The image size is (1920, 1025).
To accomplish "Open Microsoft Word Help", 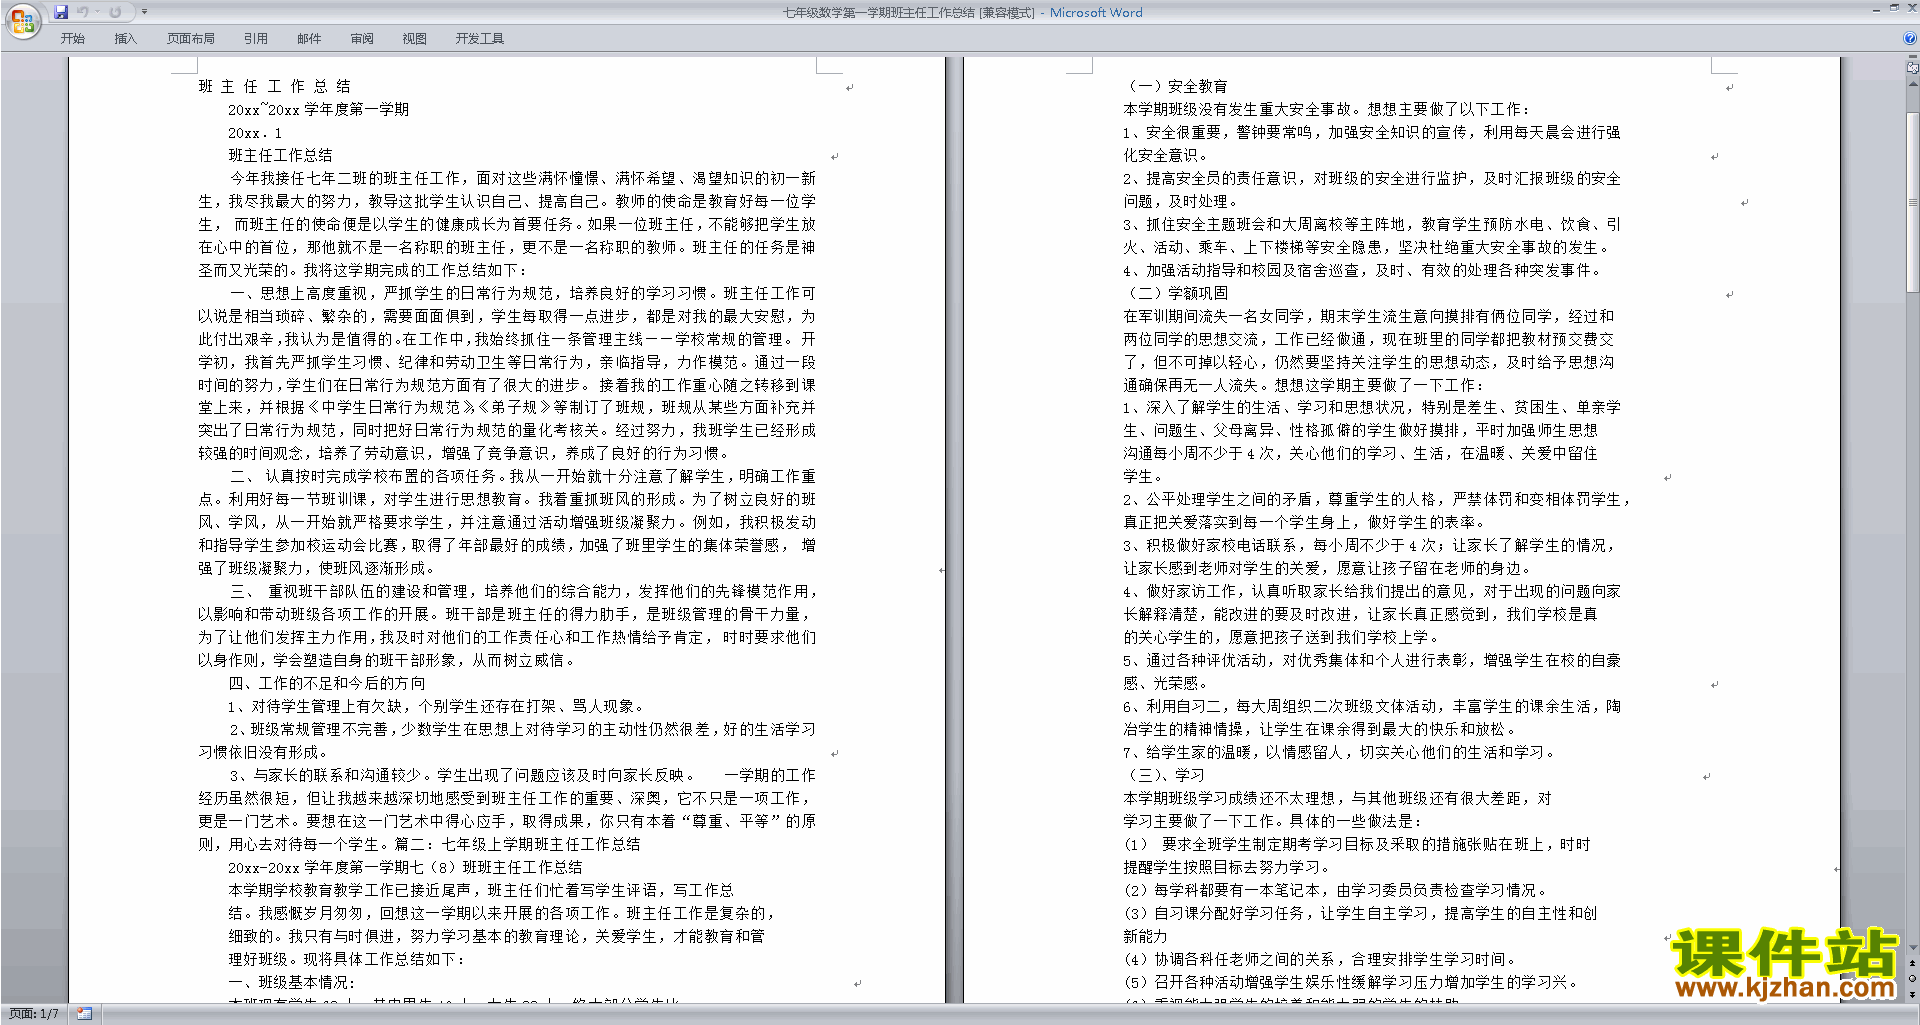I will pyautogui.click(x=1910, y=38).
